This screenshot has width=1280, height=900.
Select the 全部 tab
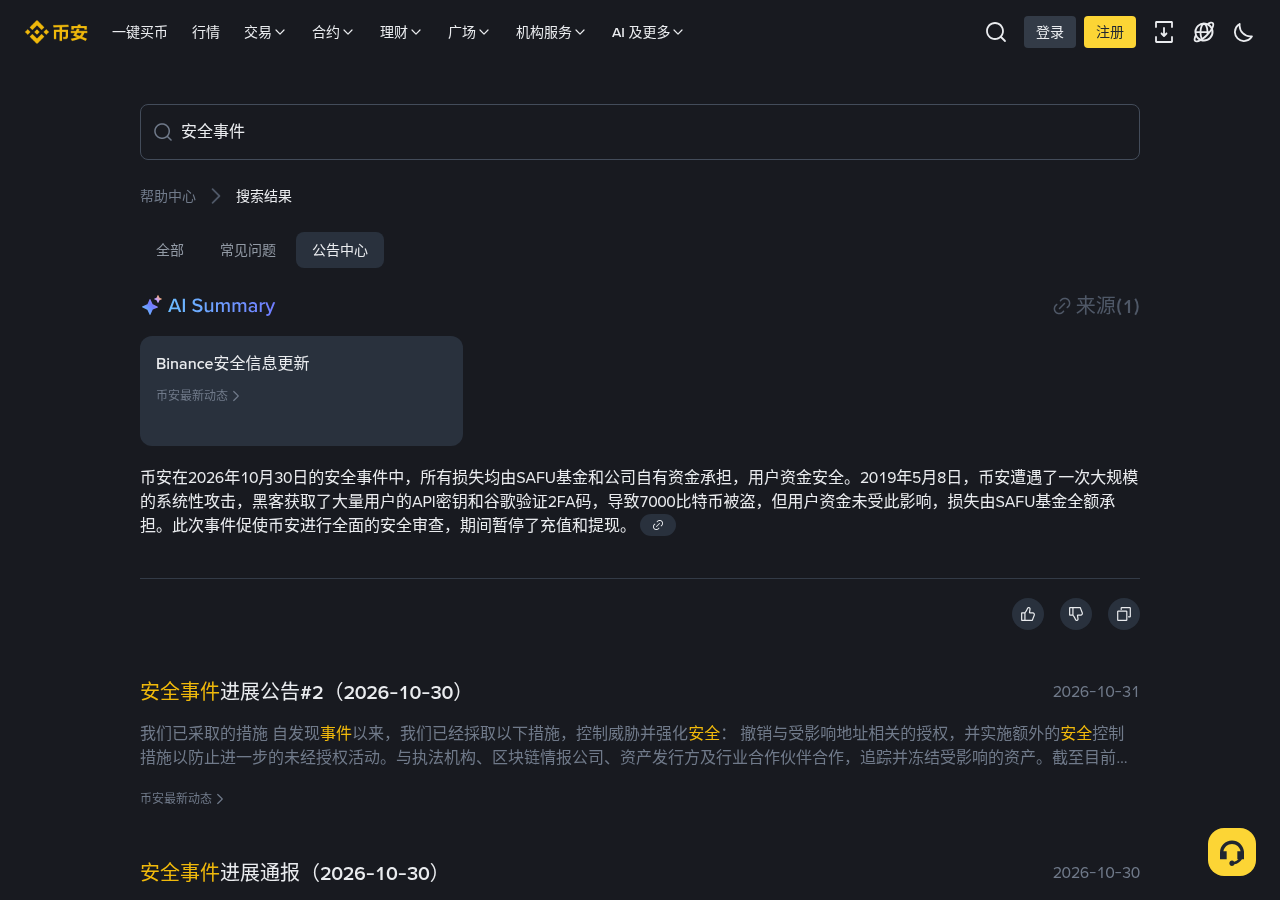(x=170, y=250)
